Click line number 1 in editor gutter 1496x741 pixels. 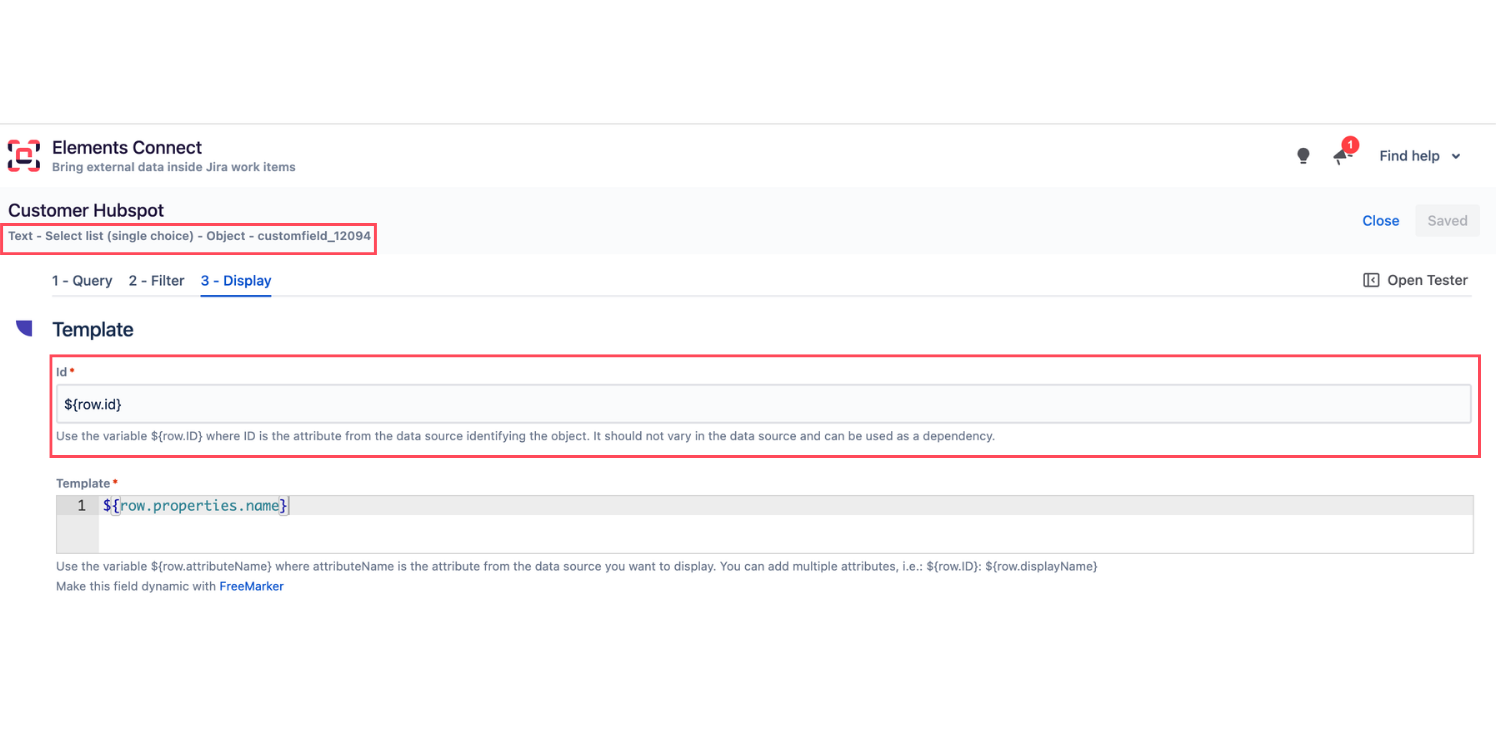pos(82,506)
